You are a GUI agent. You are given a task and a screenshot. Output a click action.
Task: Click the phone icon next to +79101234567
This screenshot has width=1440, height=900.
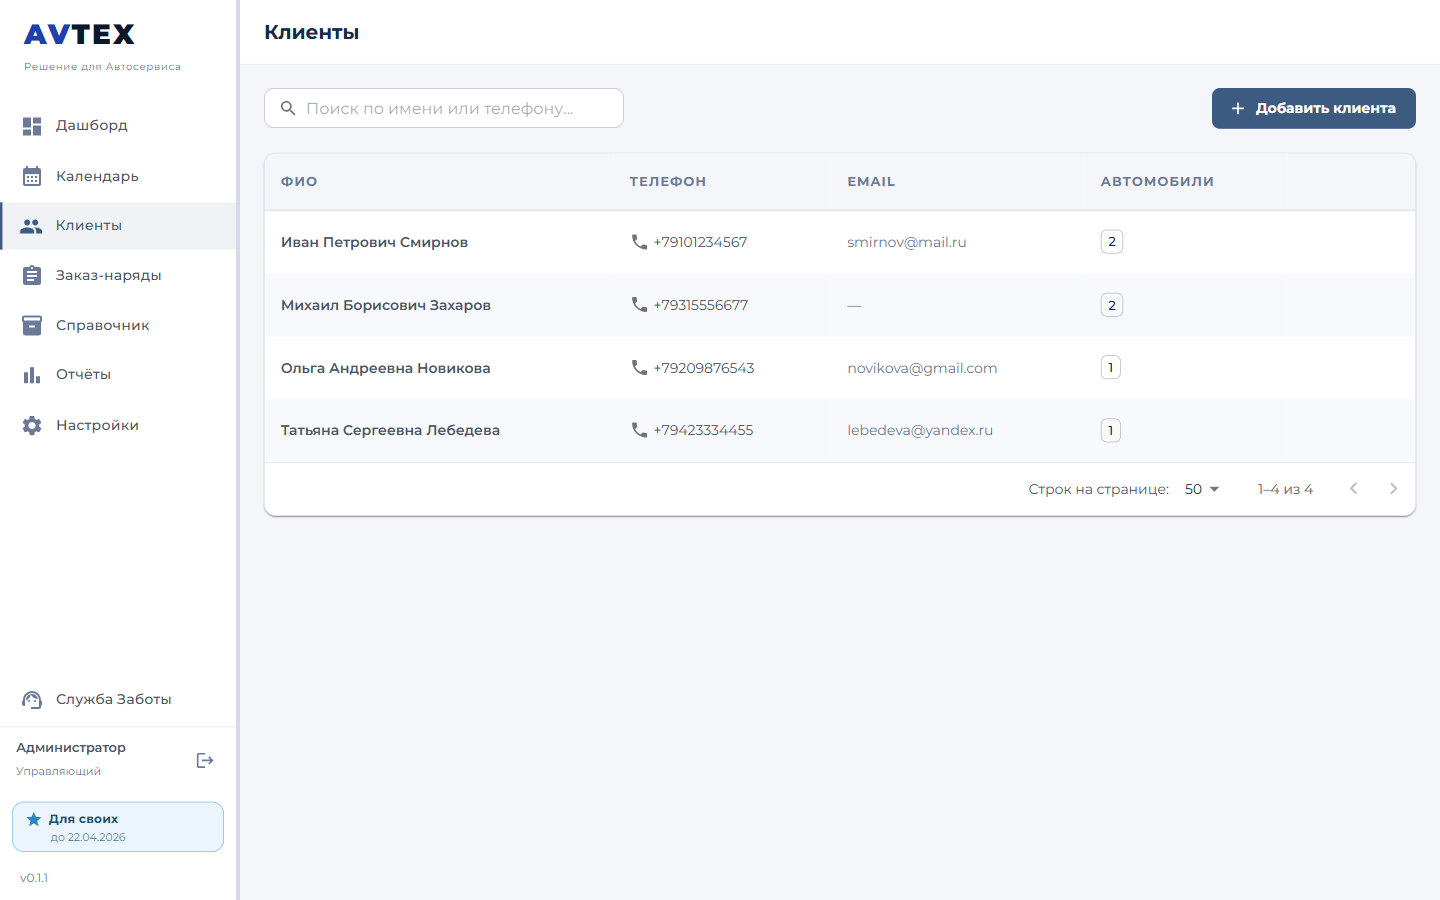click(x=638, y=241)
